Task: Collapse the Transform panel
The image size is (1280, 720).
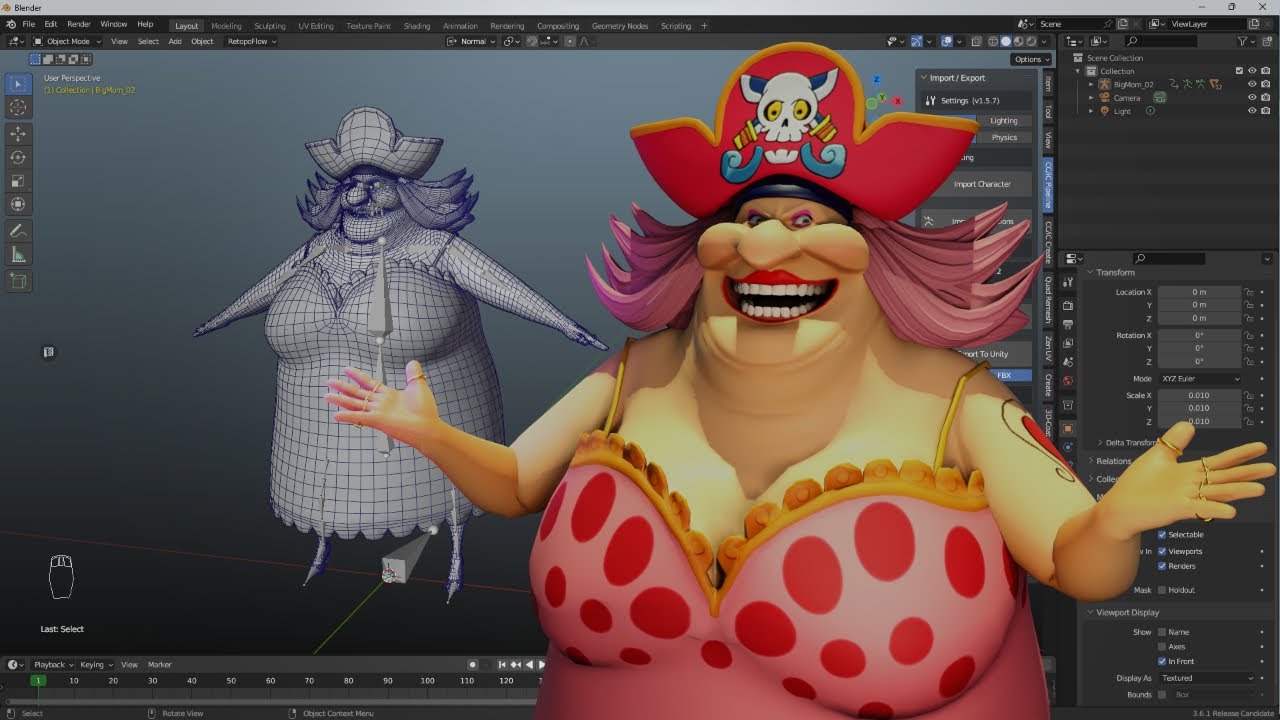Action: coord(1092,272)
